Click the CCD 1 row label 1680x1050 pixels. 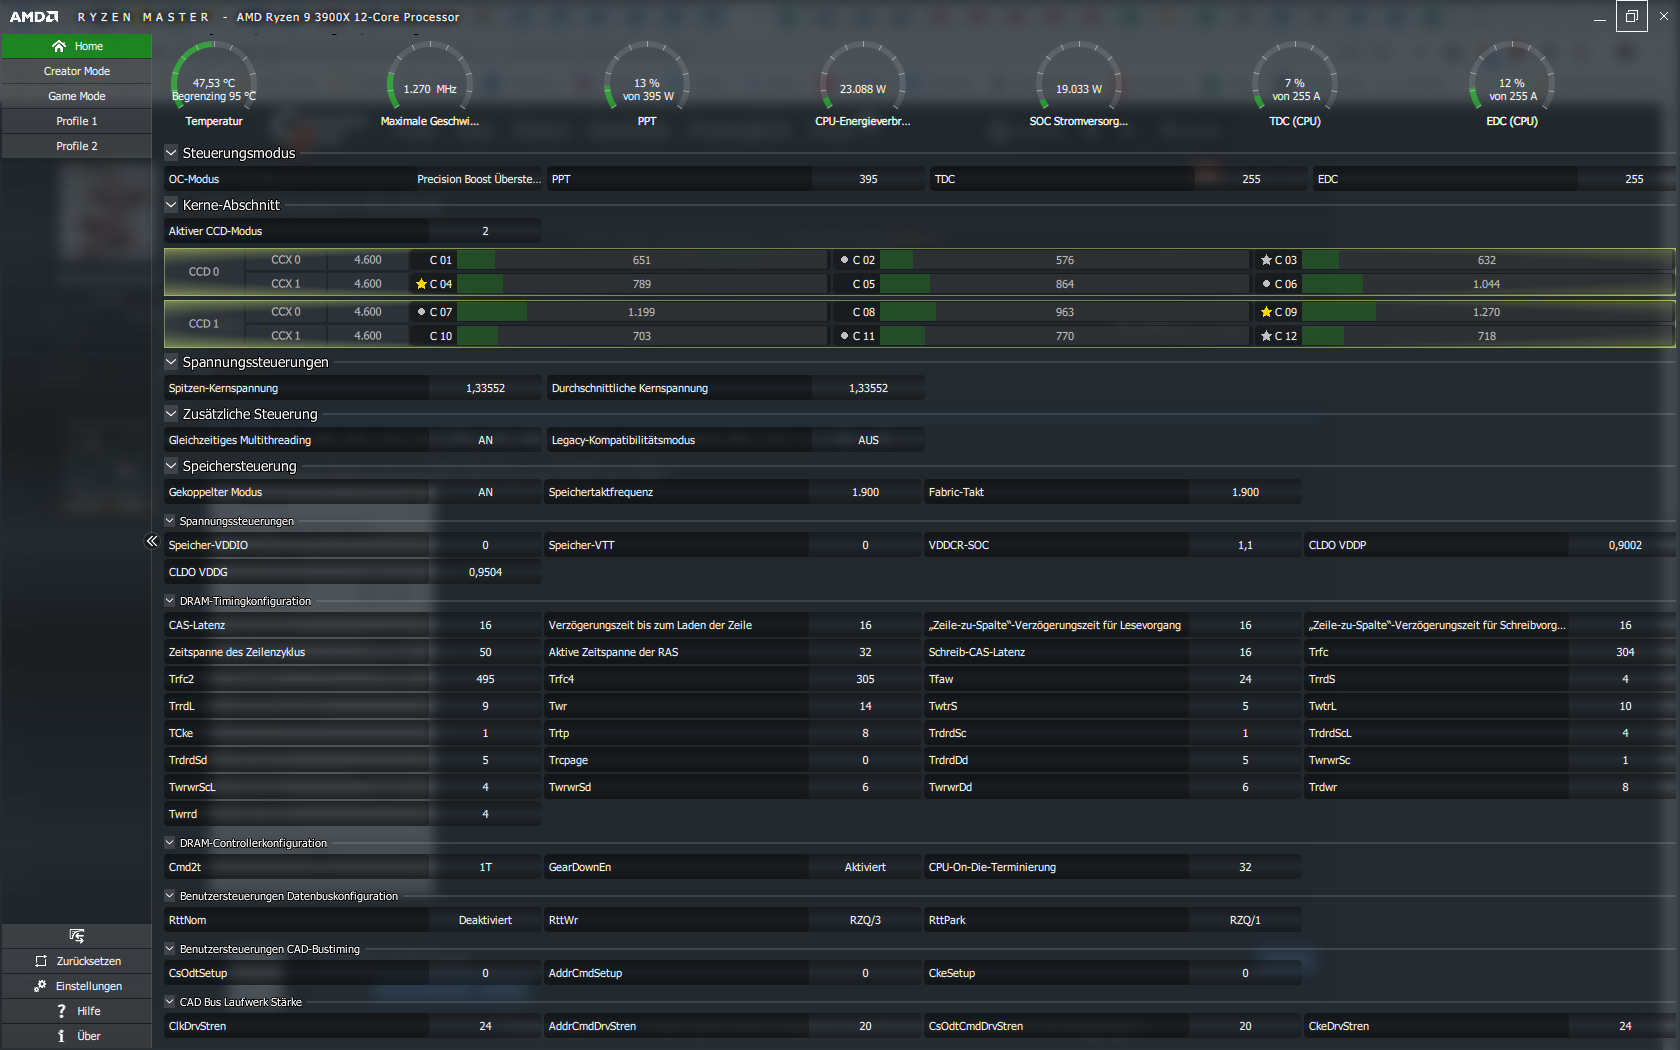pyautogui.click(x=204, y=324)
